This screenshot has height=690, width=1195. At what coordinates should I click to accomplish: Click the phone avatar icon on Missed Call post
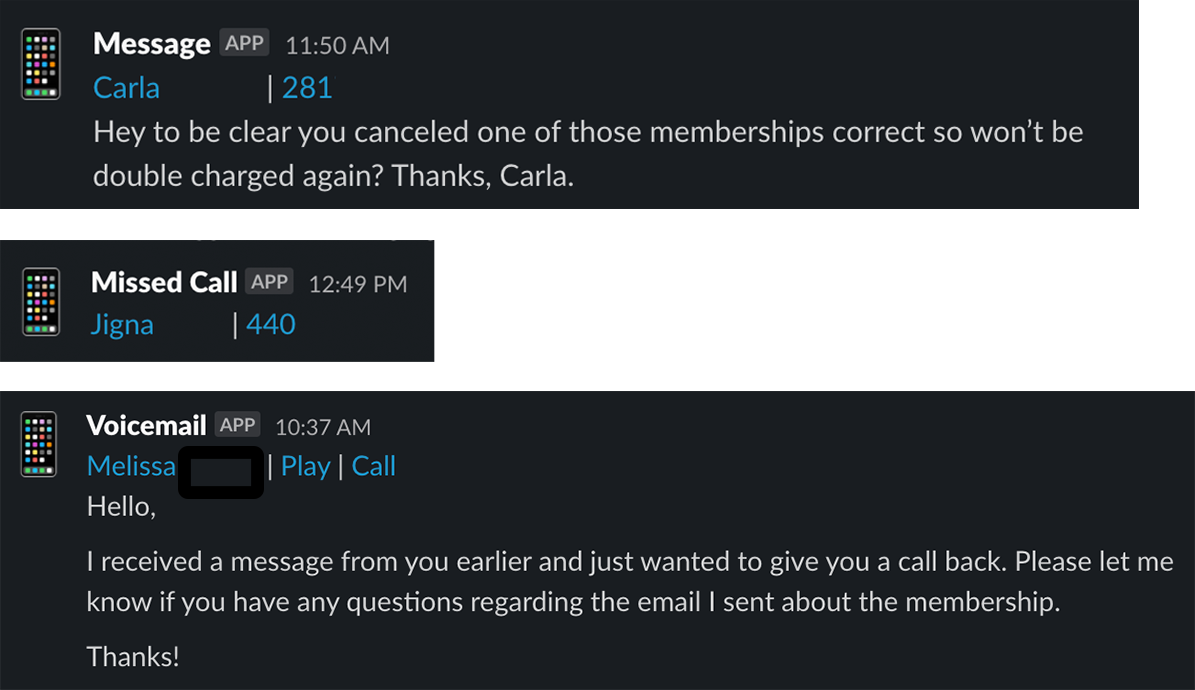coord(41,301)
